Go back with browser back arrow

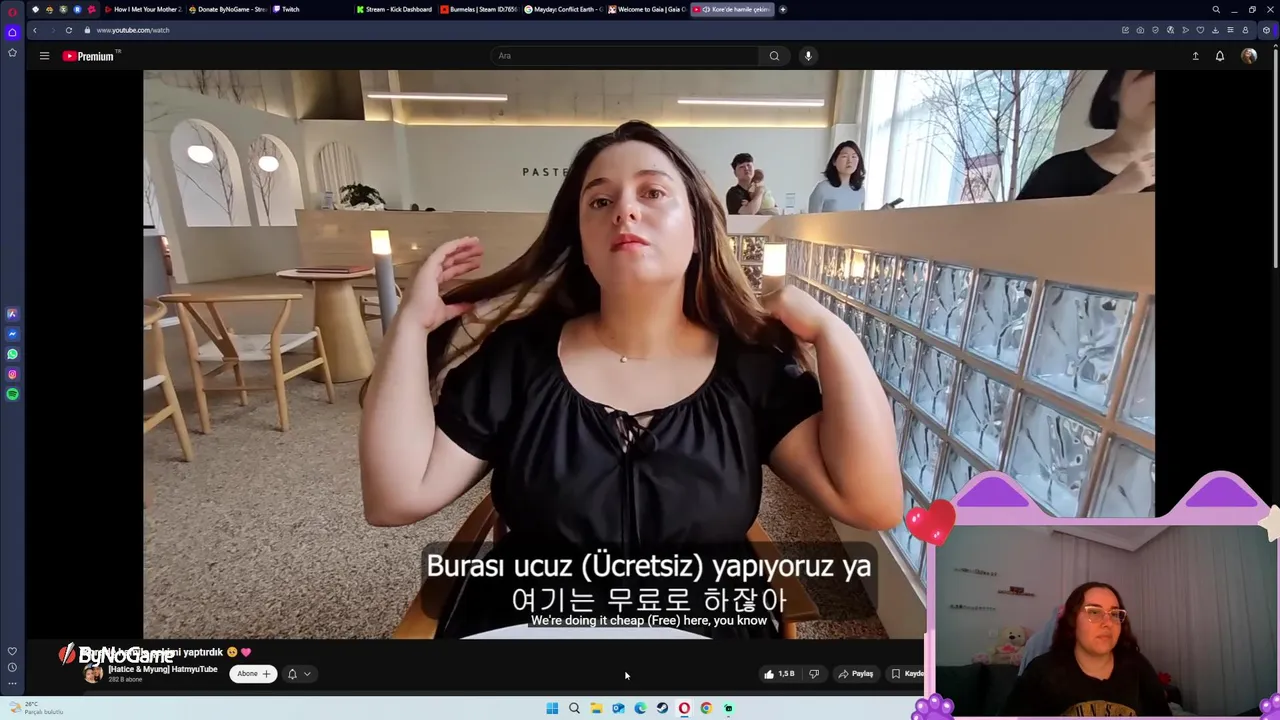(34, 30)
